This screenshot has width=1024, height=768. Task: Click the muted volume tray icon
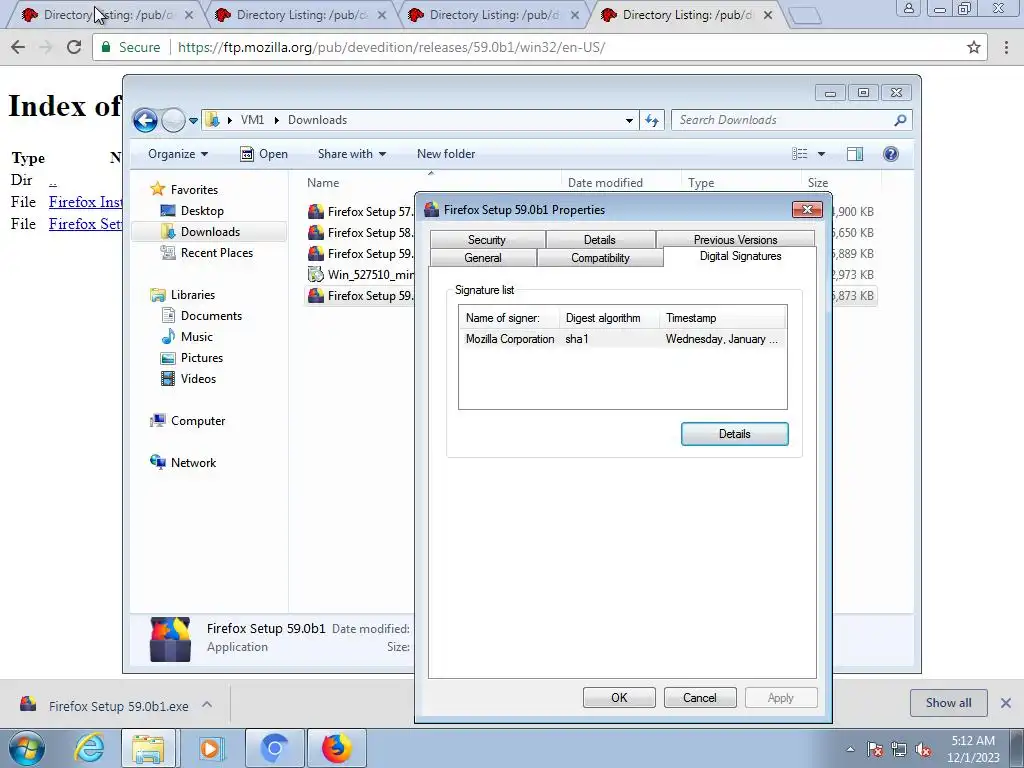(x=923, y=749)
